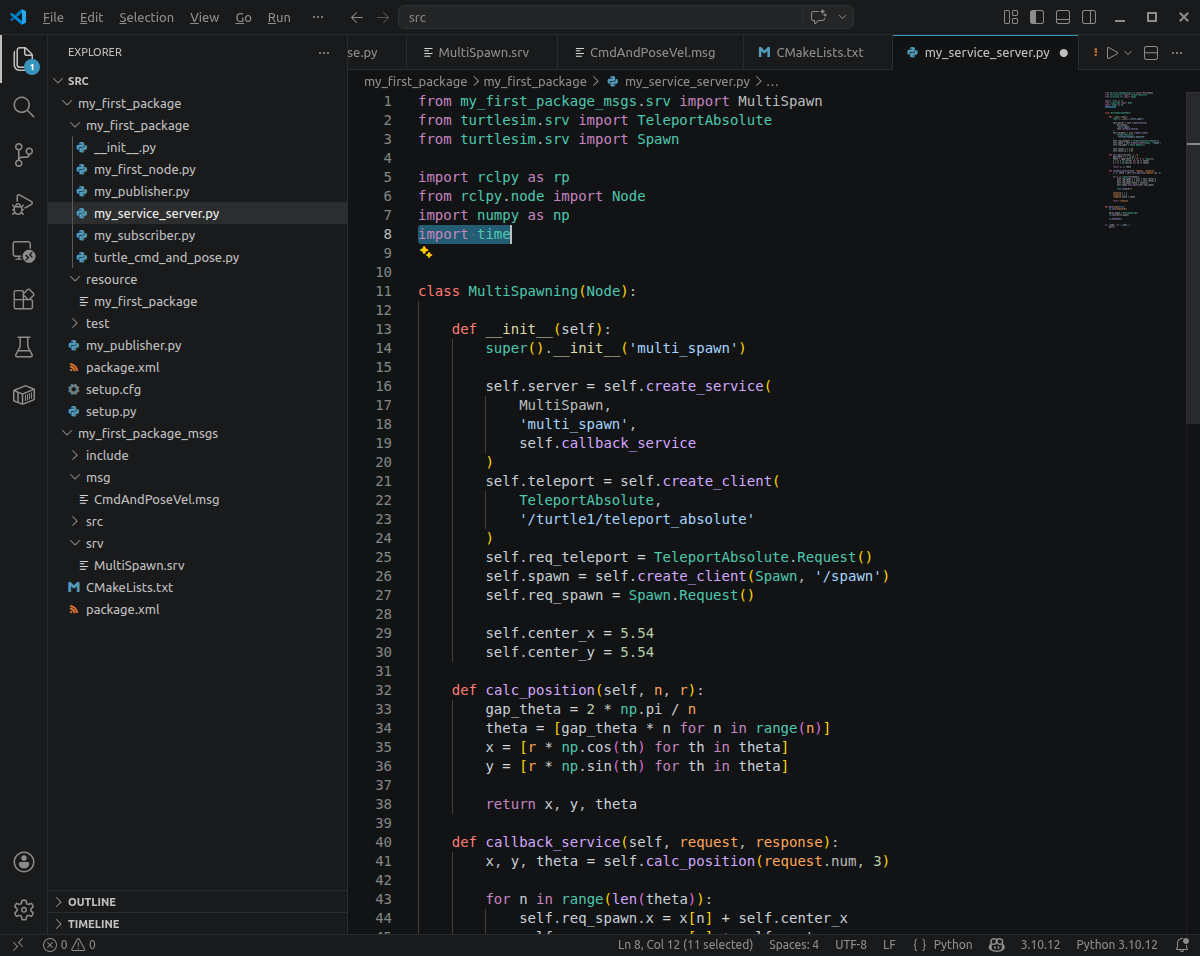Screen dimensions: 1200x956
Task: Toggle the secondary side bar
Action: [x=1089, y=17]
